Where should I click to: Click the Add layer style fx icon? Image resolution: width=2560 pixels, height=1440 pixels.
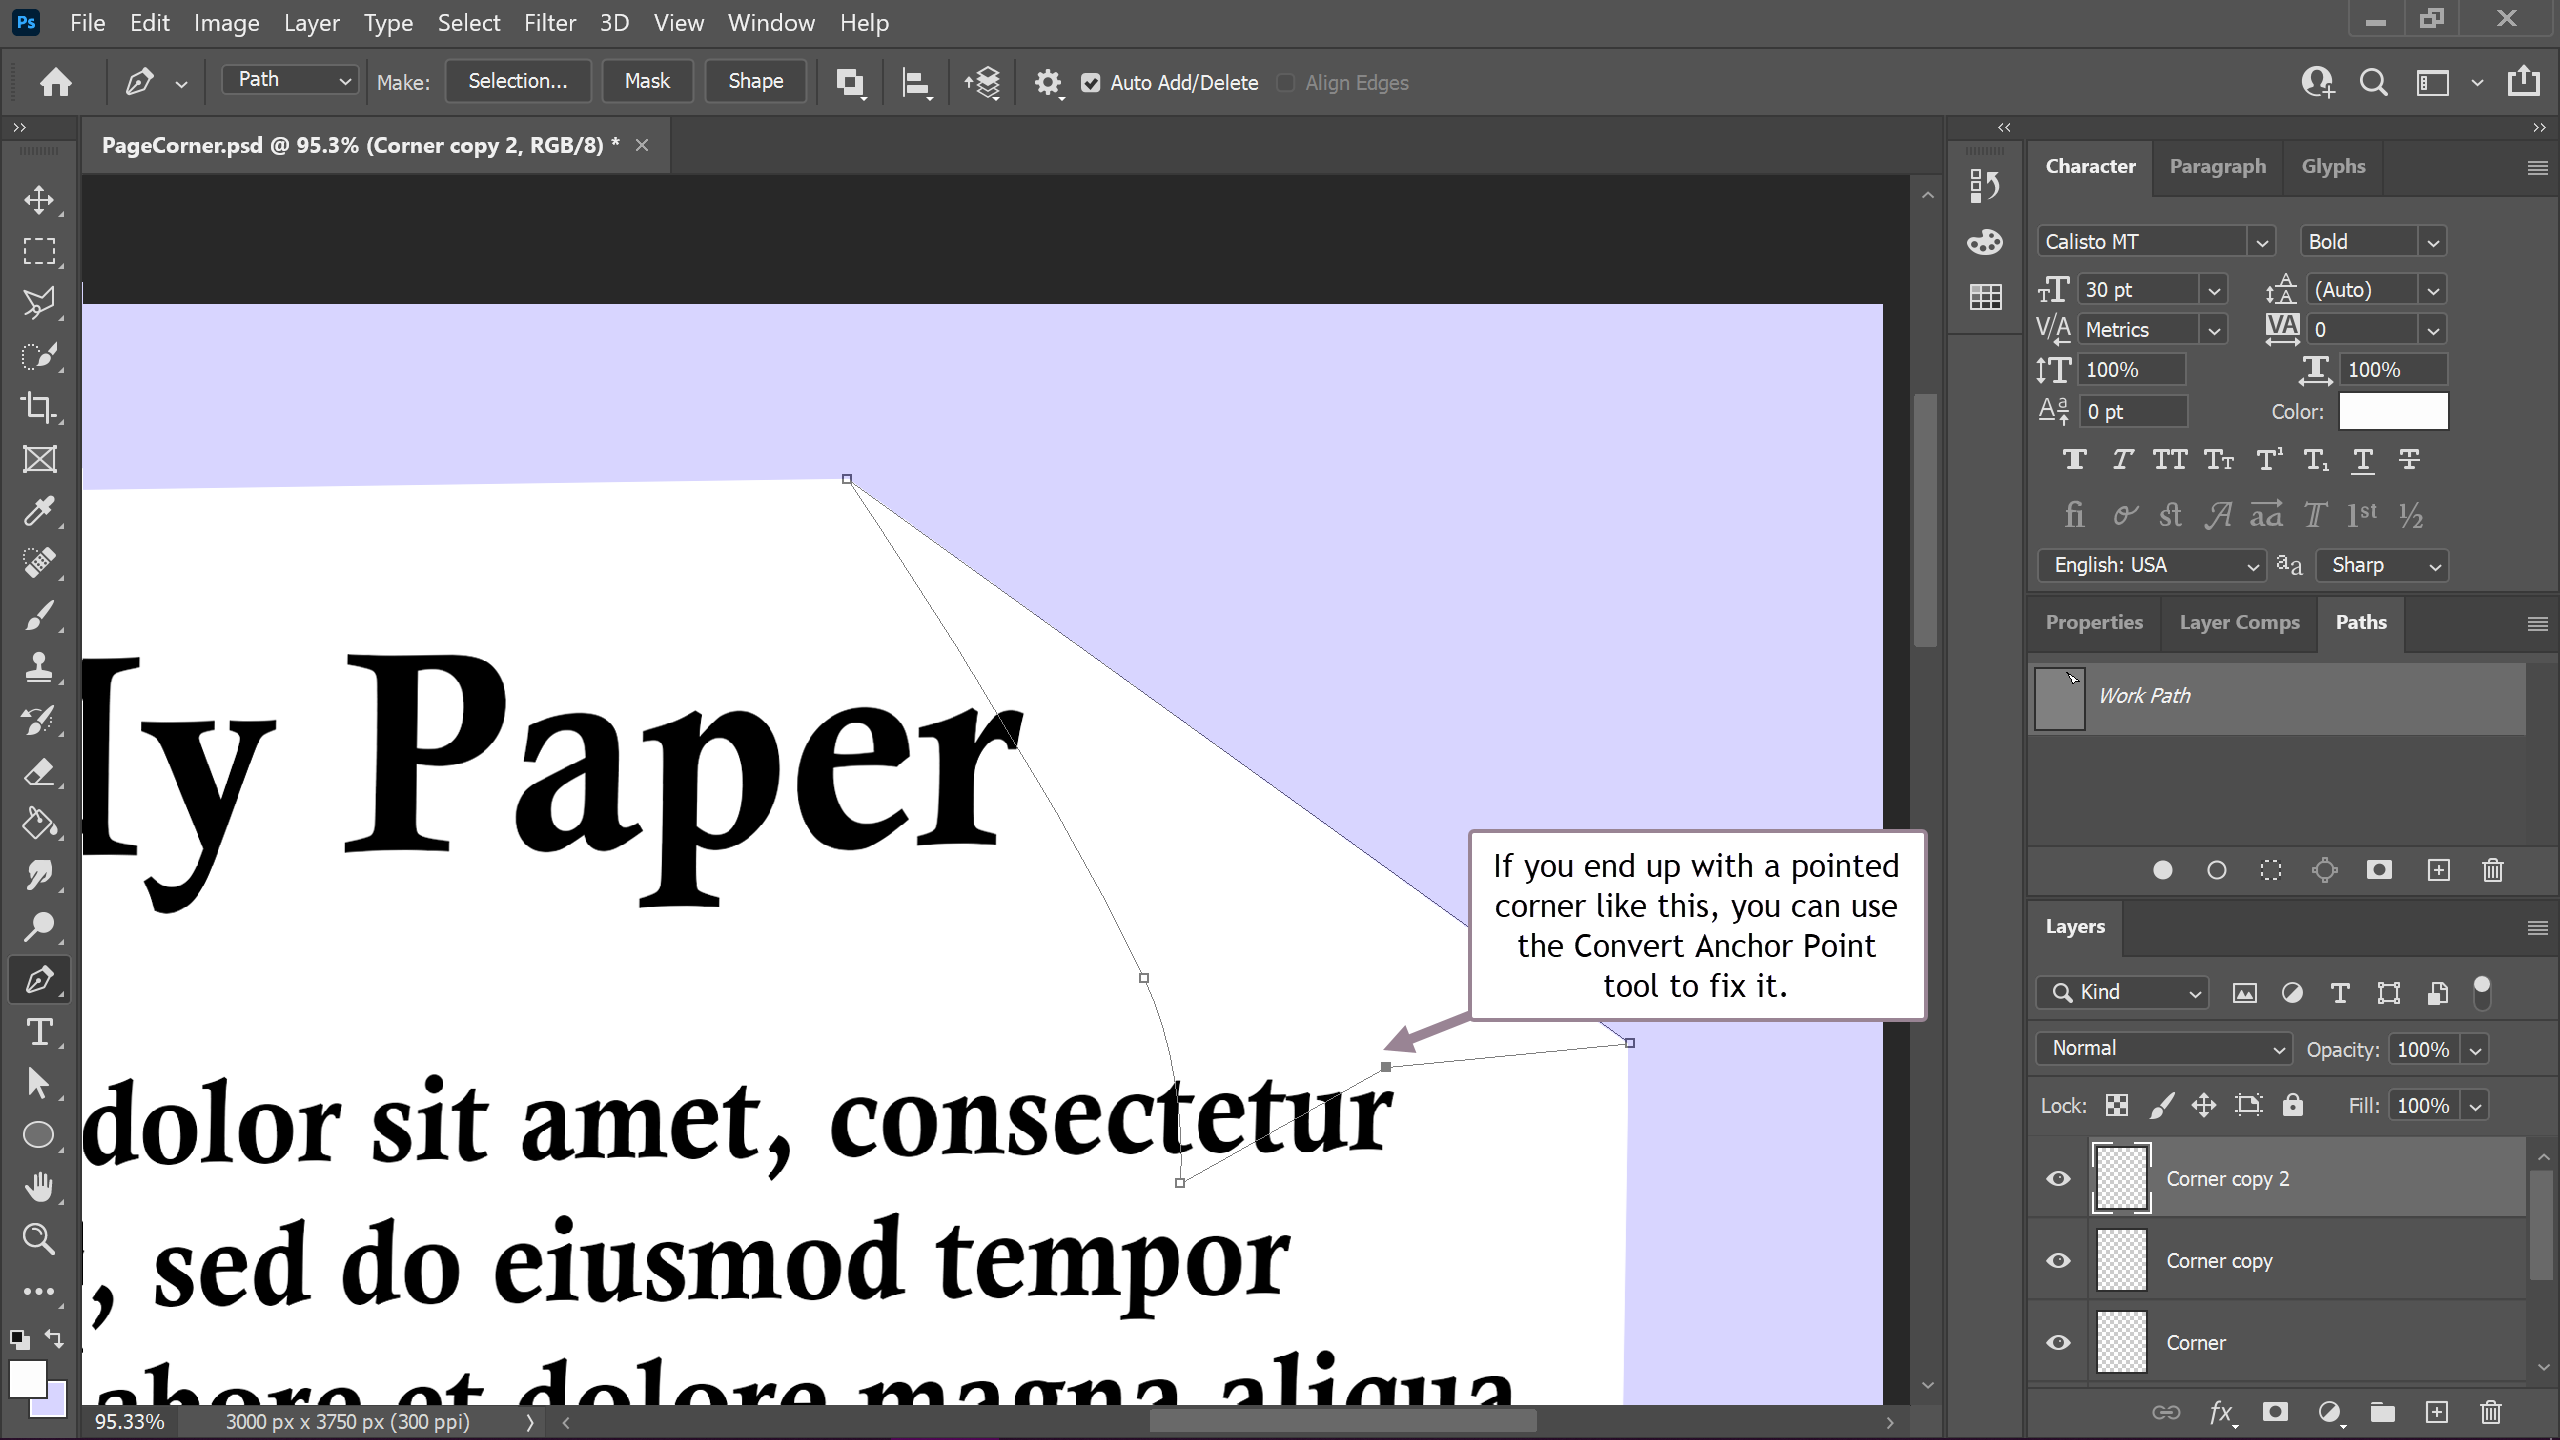(x=2220, y=1412)
